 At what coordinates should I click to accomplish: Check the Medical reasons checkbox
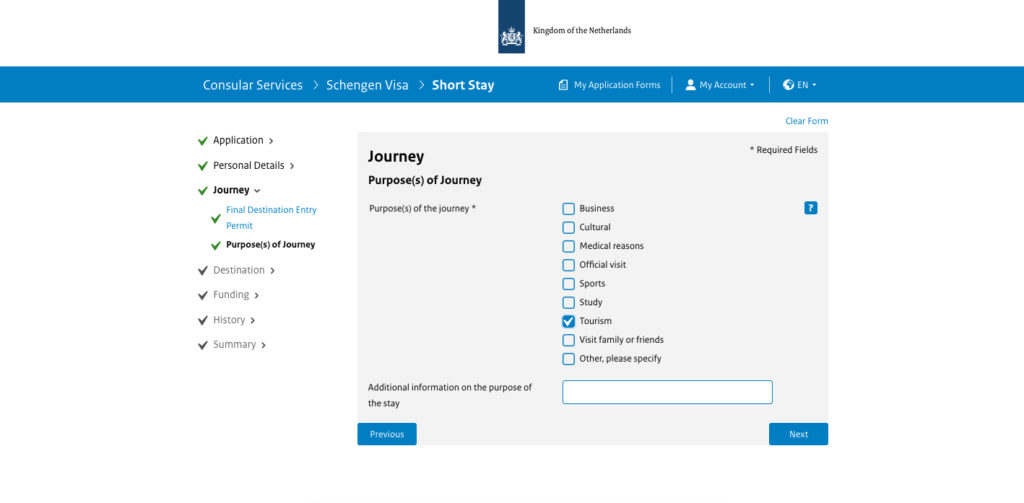tap(568, 246)
